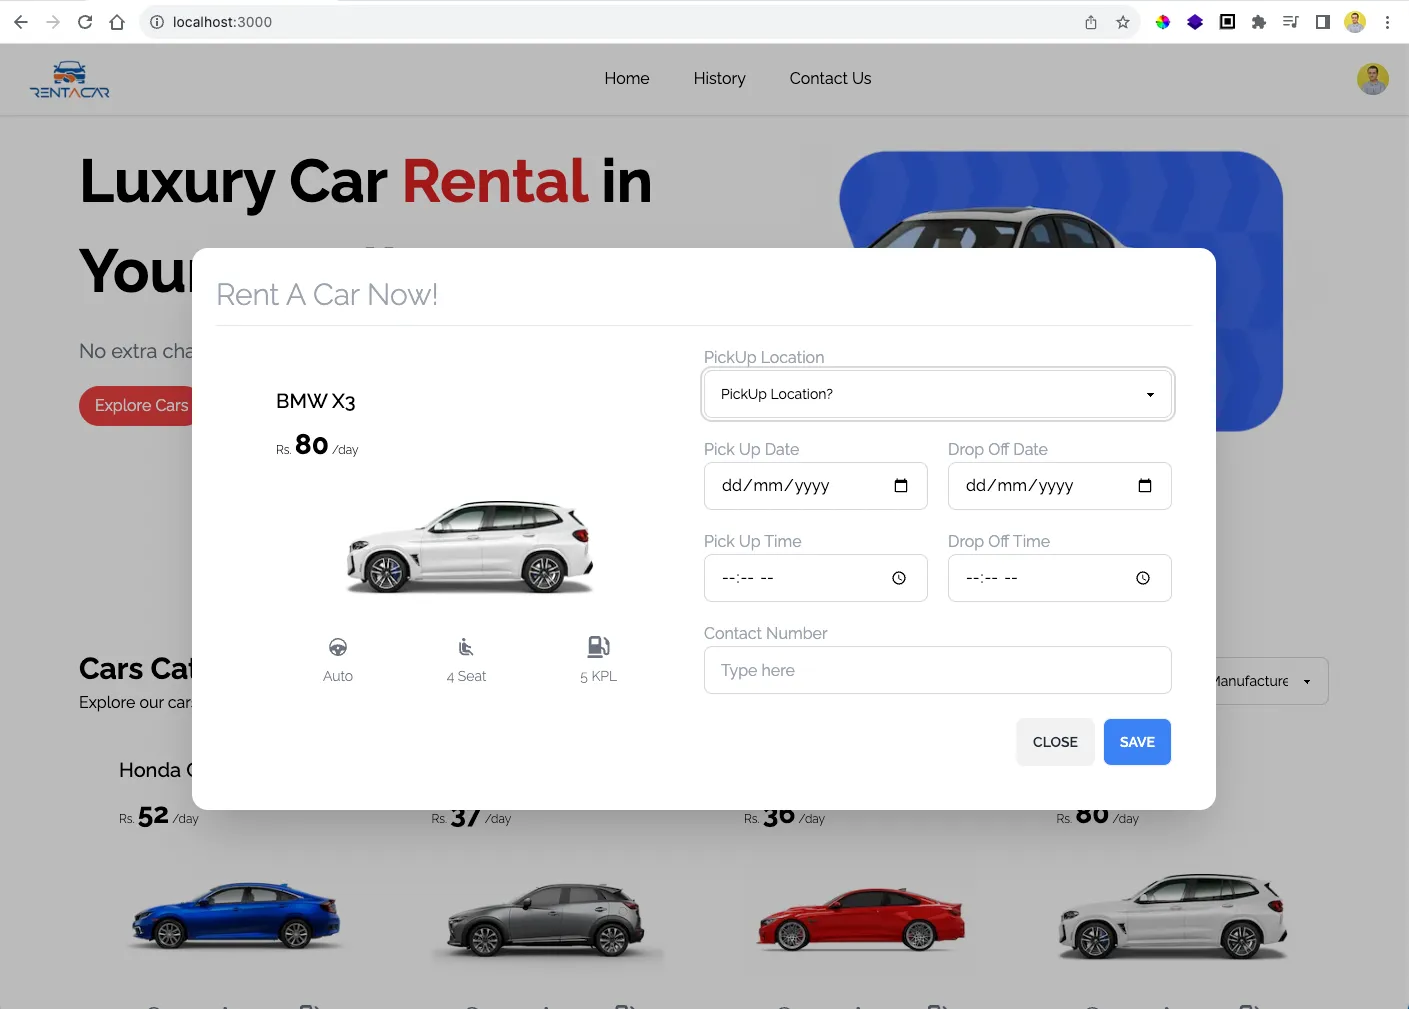Open the purple diamond extension icon
1409x1009 pixels.
(x=1195, y=22)
